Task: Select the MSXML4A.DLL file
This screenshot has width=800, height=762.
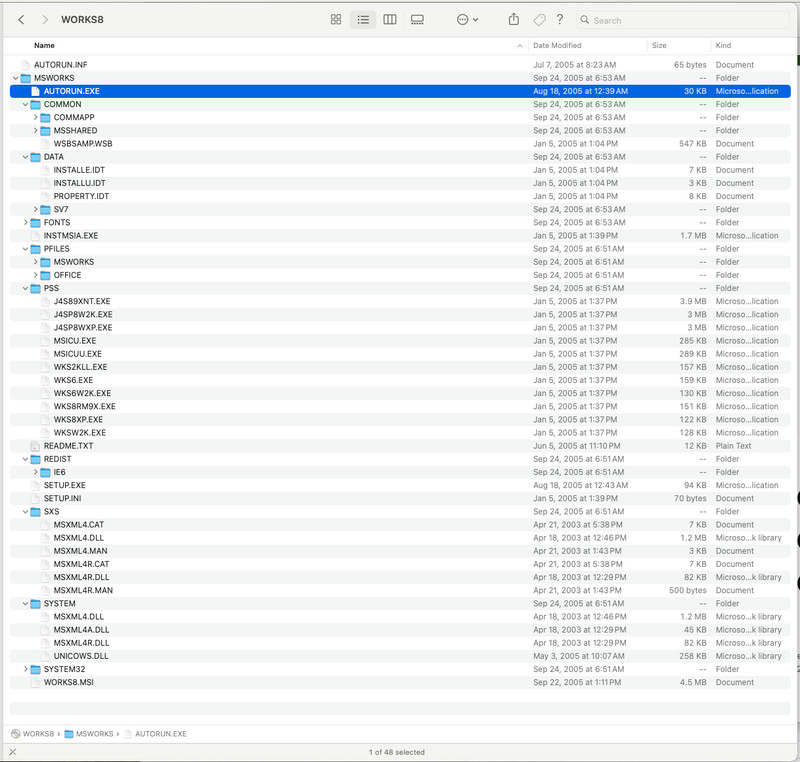Action: 400,630
